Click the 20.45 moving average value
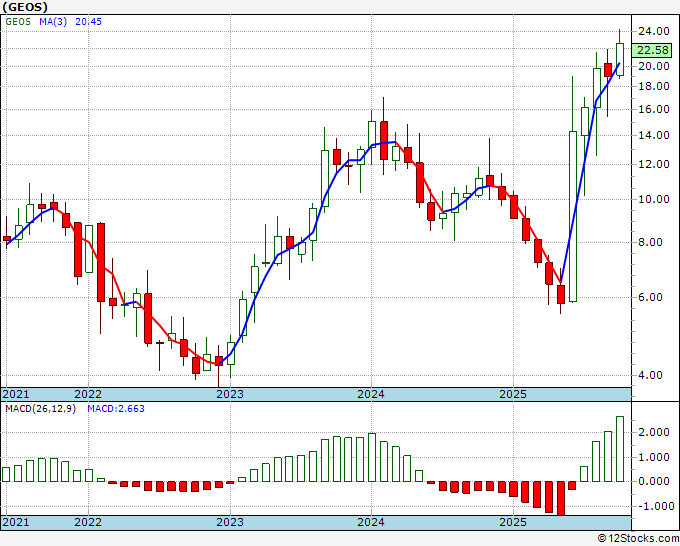Image resolution: width=680 pixels, height=546 pixels. 88,22
